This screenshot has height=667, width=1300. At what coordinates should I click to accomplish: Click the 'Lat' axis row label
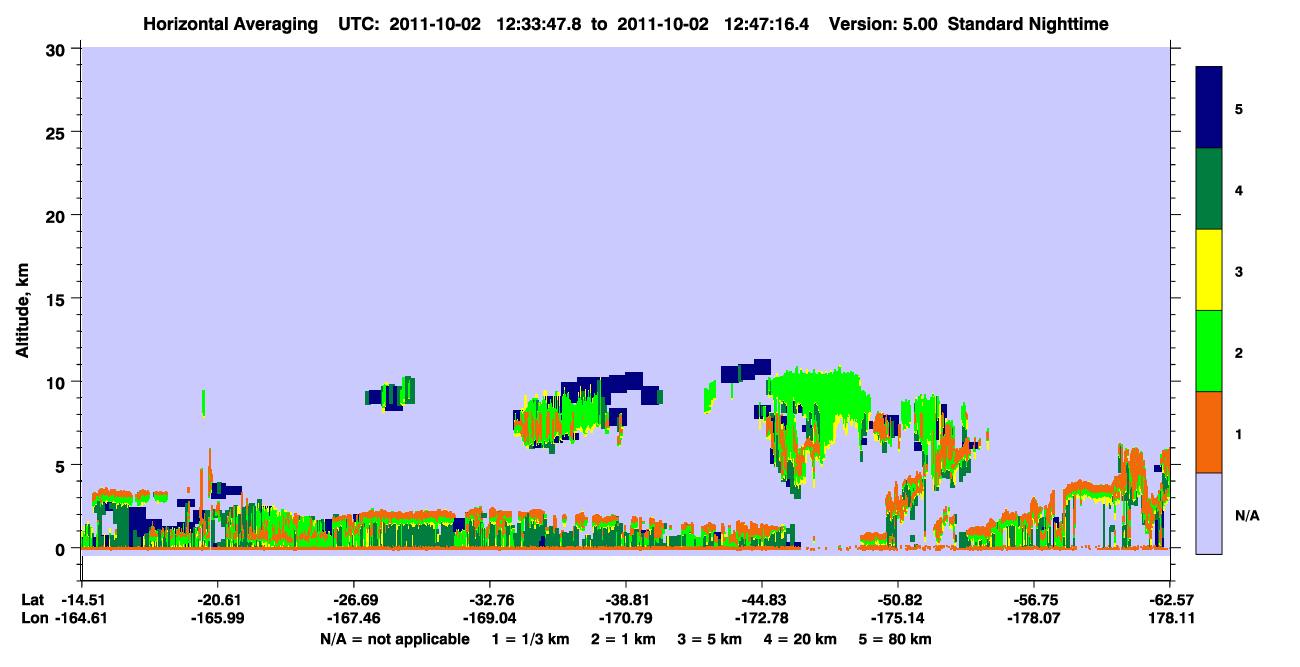(31, 600)
